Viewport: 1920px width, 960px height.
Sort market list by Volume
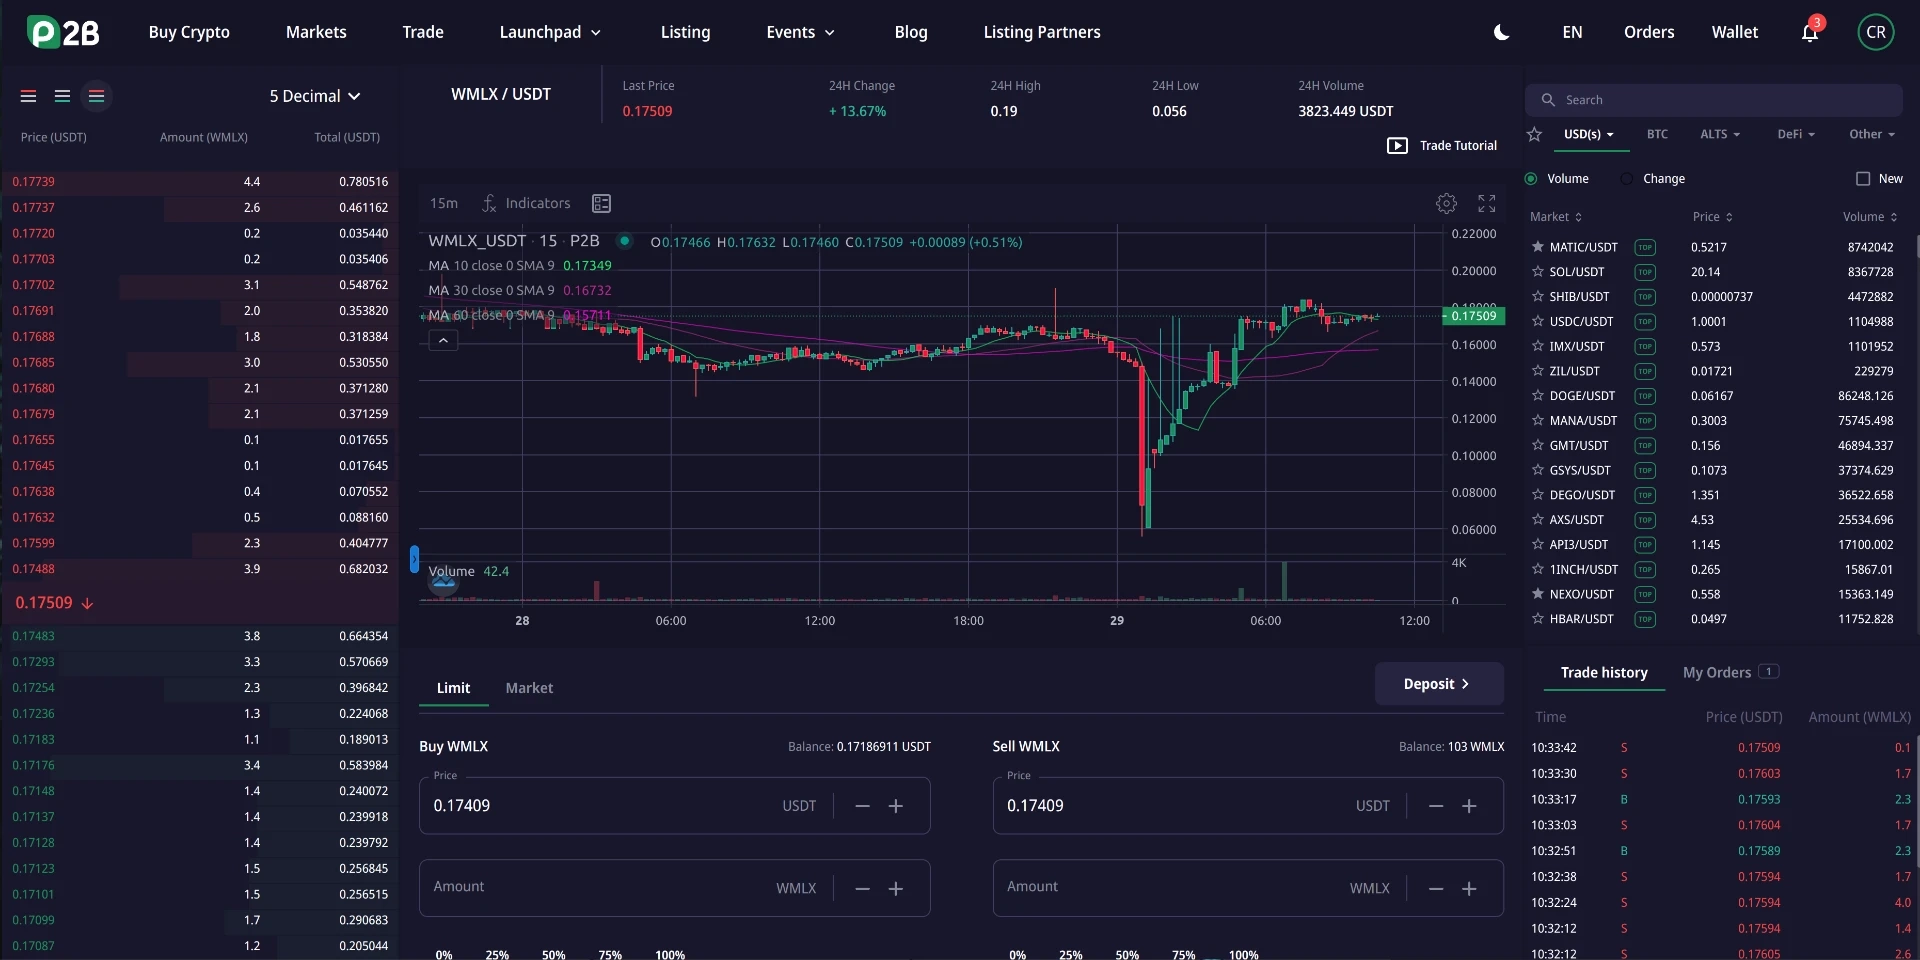(1870, 217)
